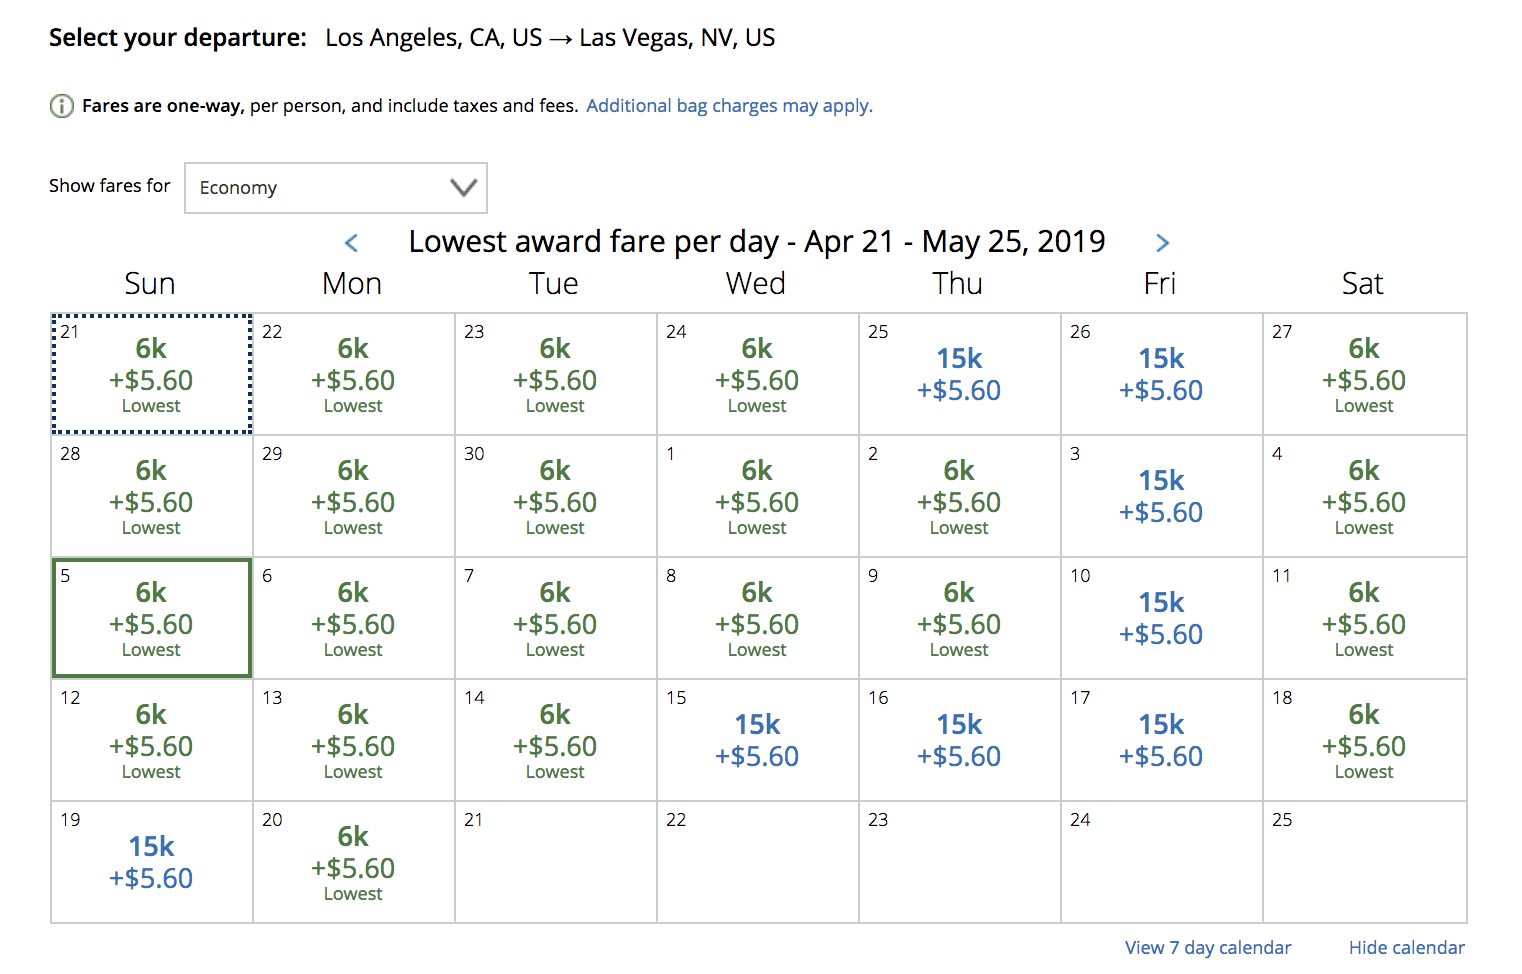Choose May 20 6k lowest fare
The width and height of the screenshot is (1522, 974).
tap(353, 863)
